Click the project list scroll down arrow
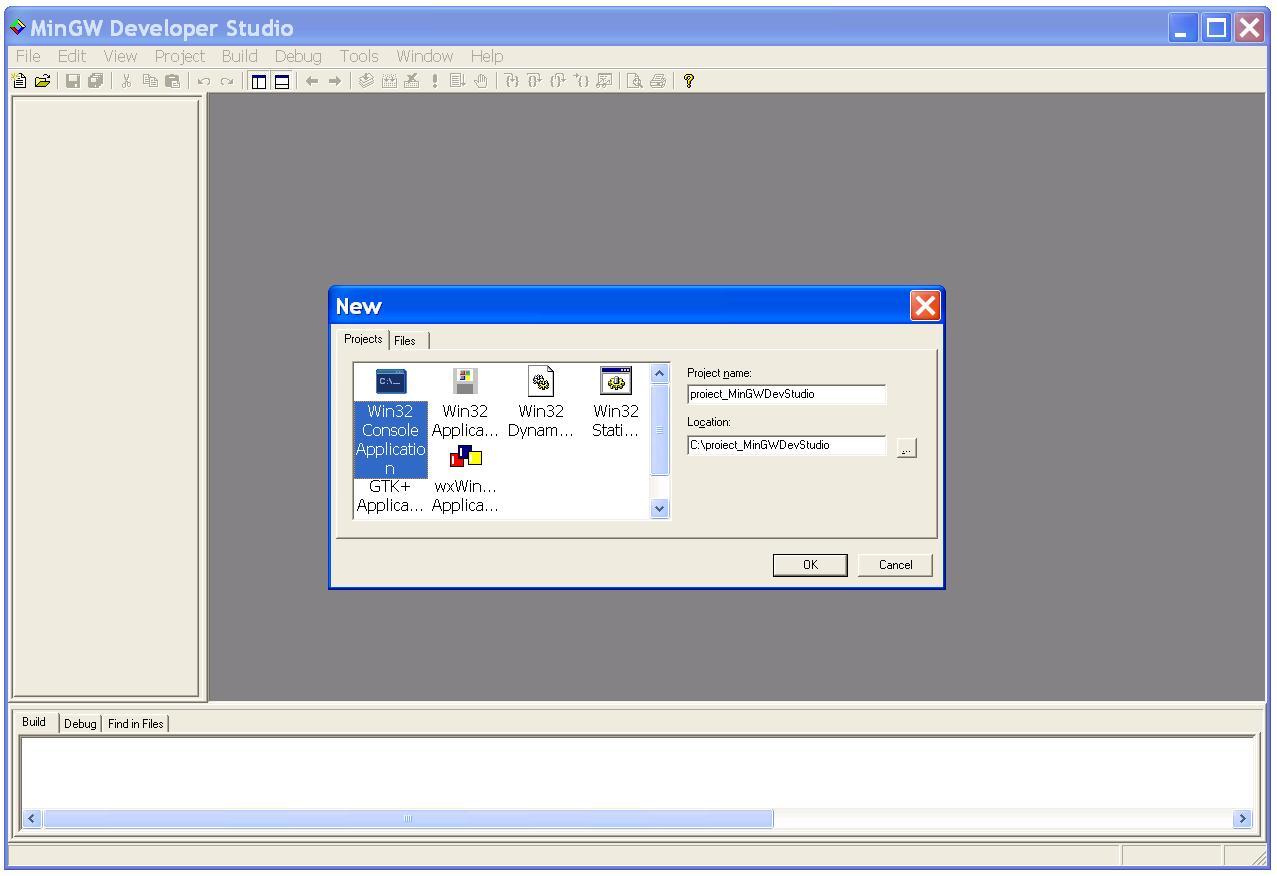 (x=659, y=508)
